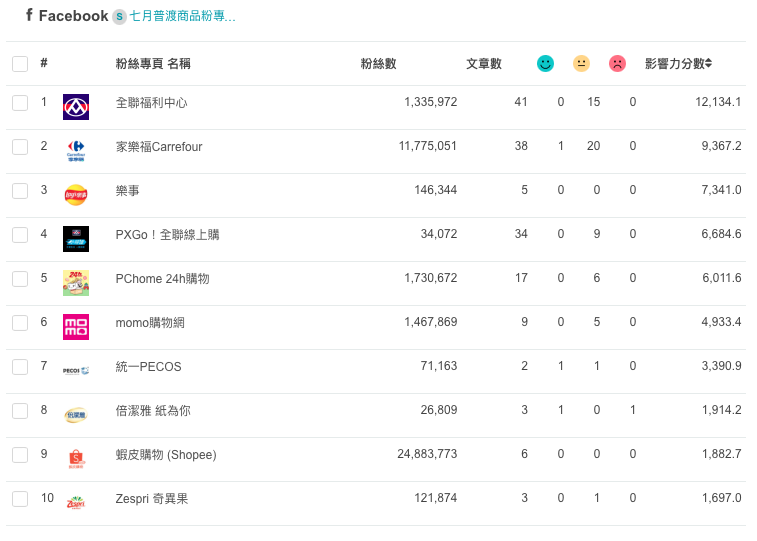The height and width of the screenshot is (541, 757).
Task: Click the yellow neutral face column icon
Action: [x=581, y=63]
